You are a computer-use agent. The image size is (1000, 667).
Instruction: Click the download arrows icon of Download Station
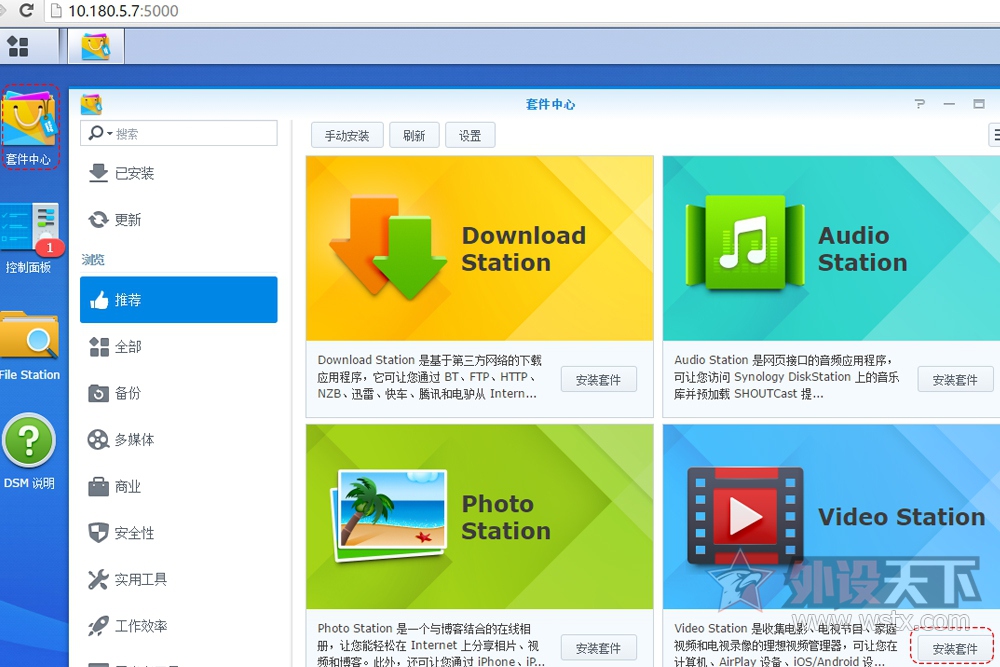388,249
